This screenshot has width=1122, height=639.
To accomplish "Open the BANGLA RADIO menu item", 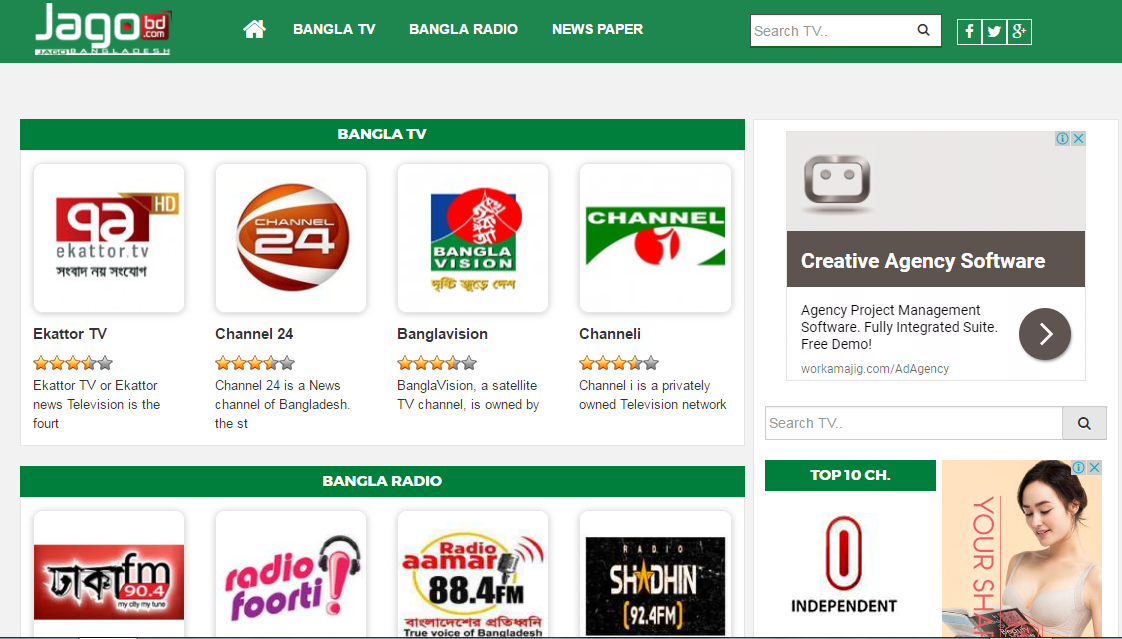I will click(463, 29).
